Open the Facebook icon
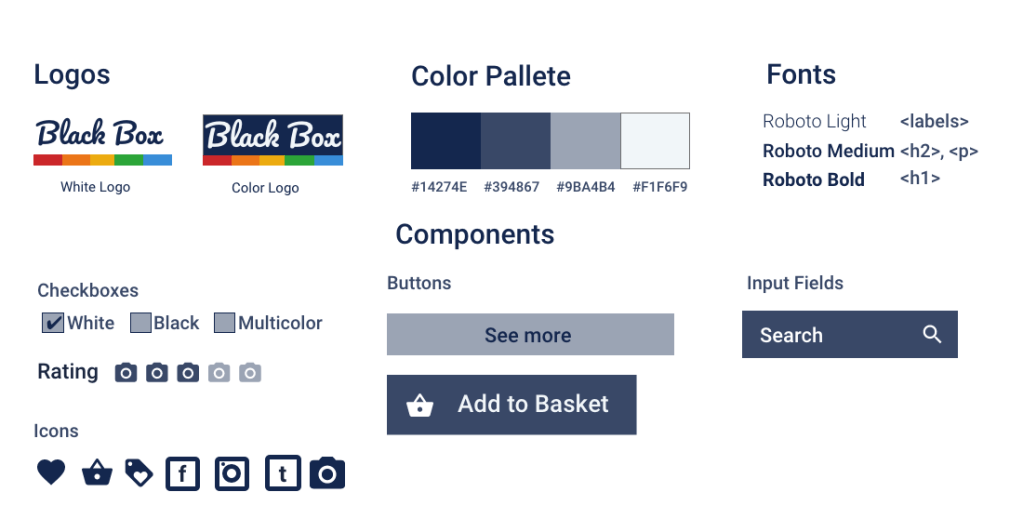The width and height of the screenshot is (1023, 532). point(182,473)
